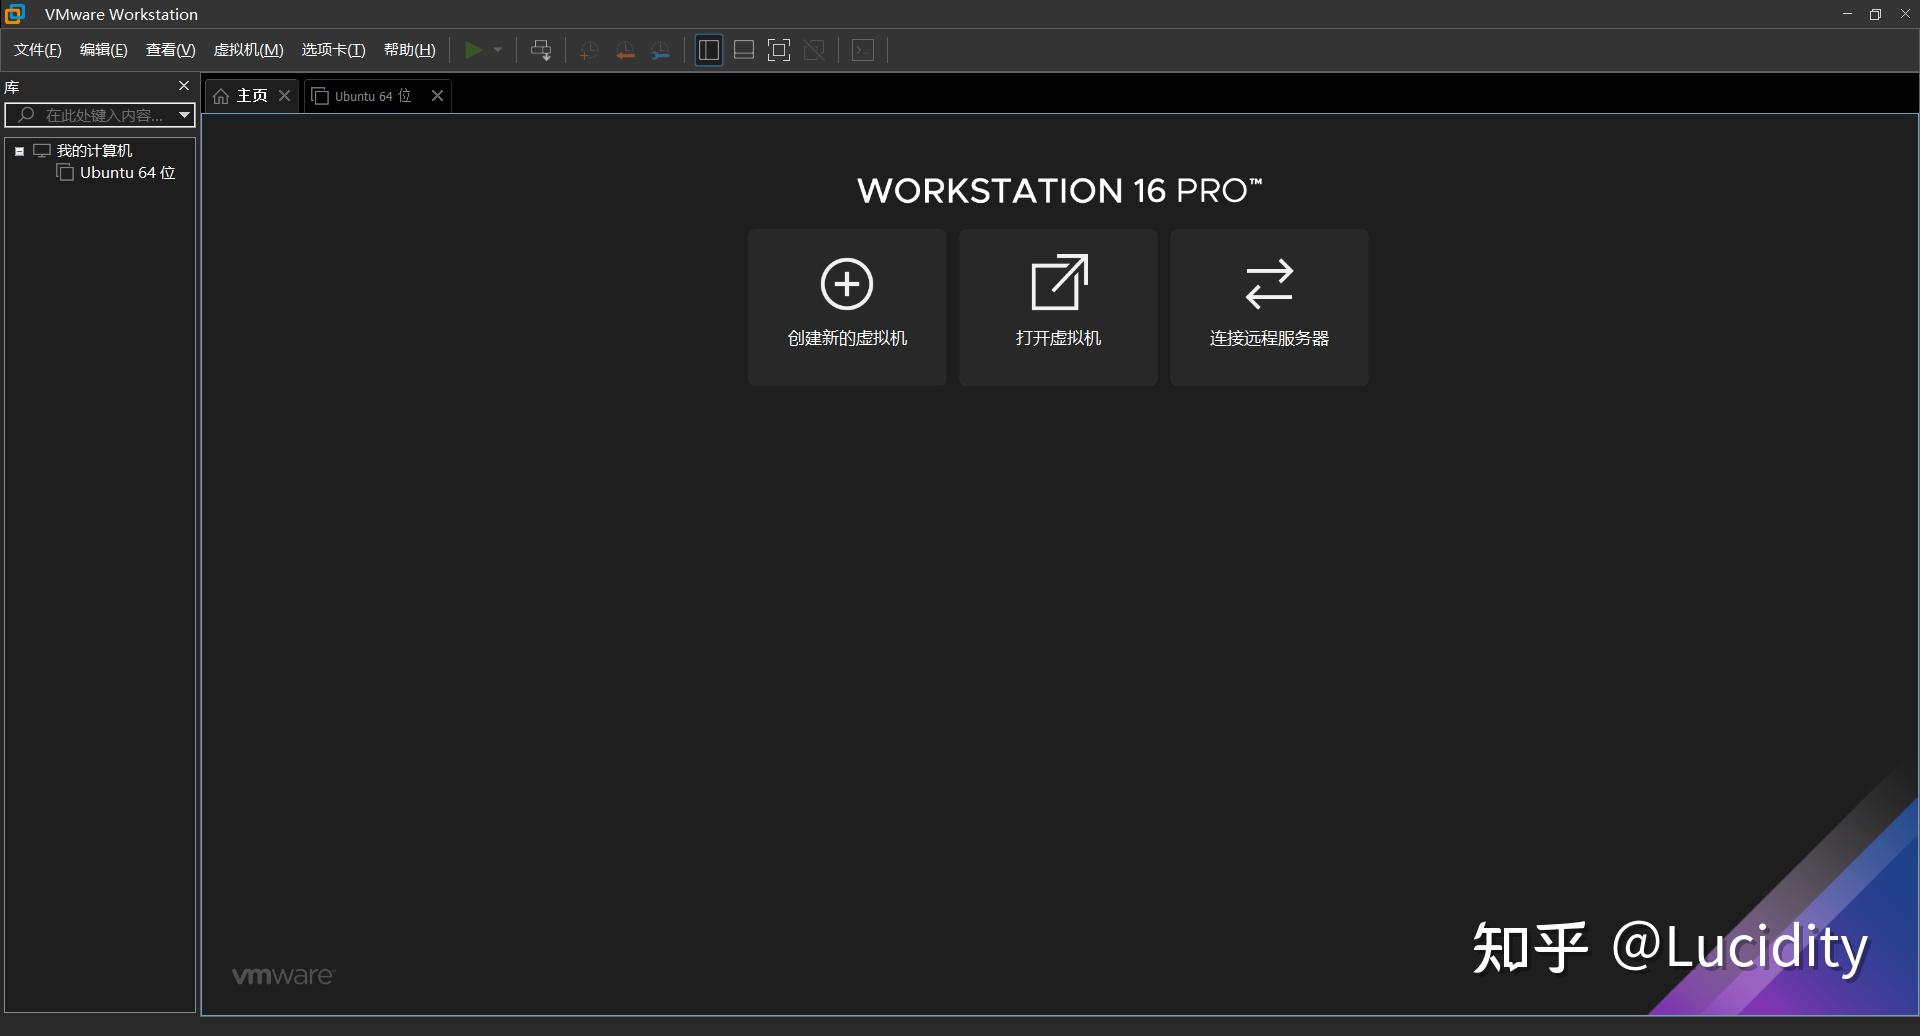Click the Unity mode toolbar icon
The image size is (1920, 1036).
click(815, 50)
